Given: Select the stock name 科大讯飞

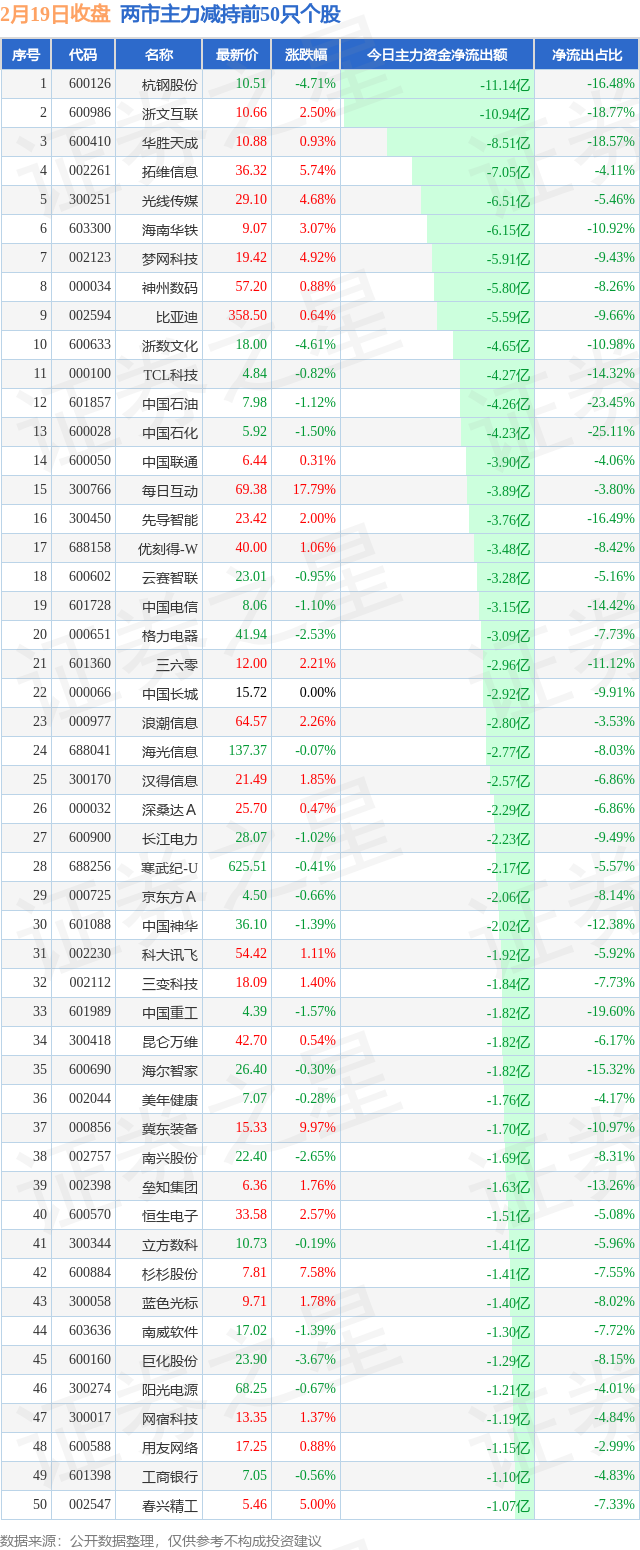Looking at the screenshot, I should click(x=170, y=955).
